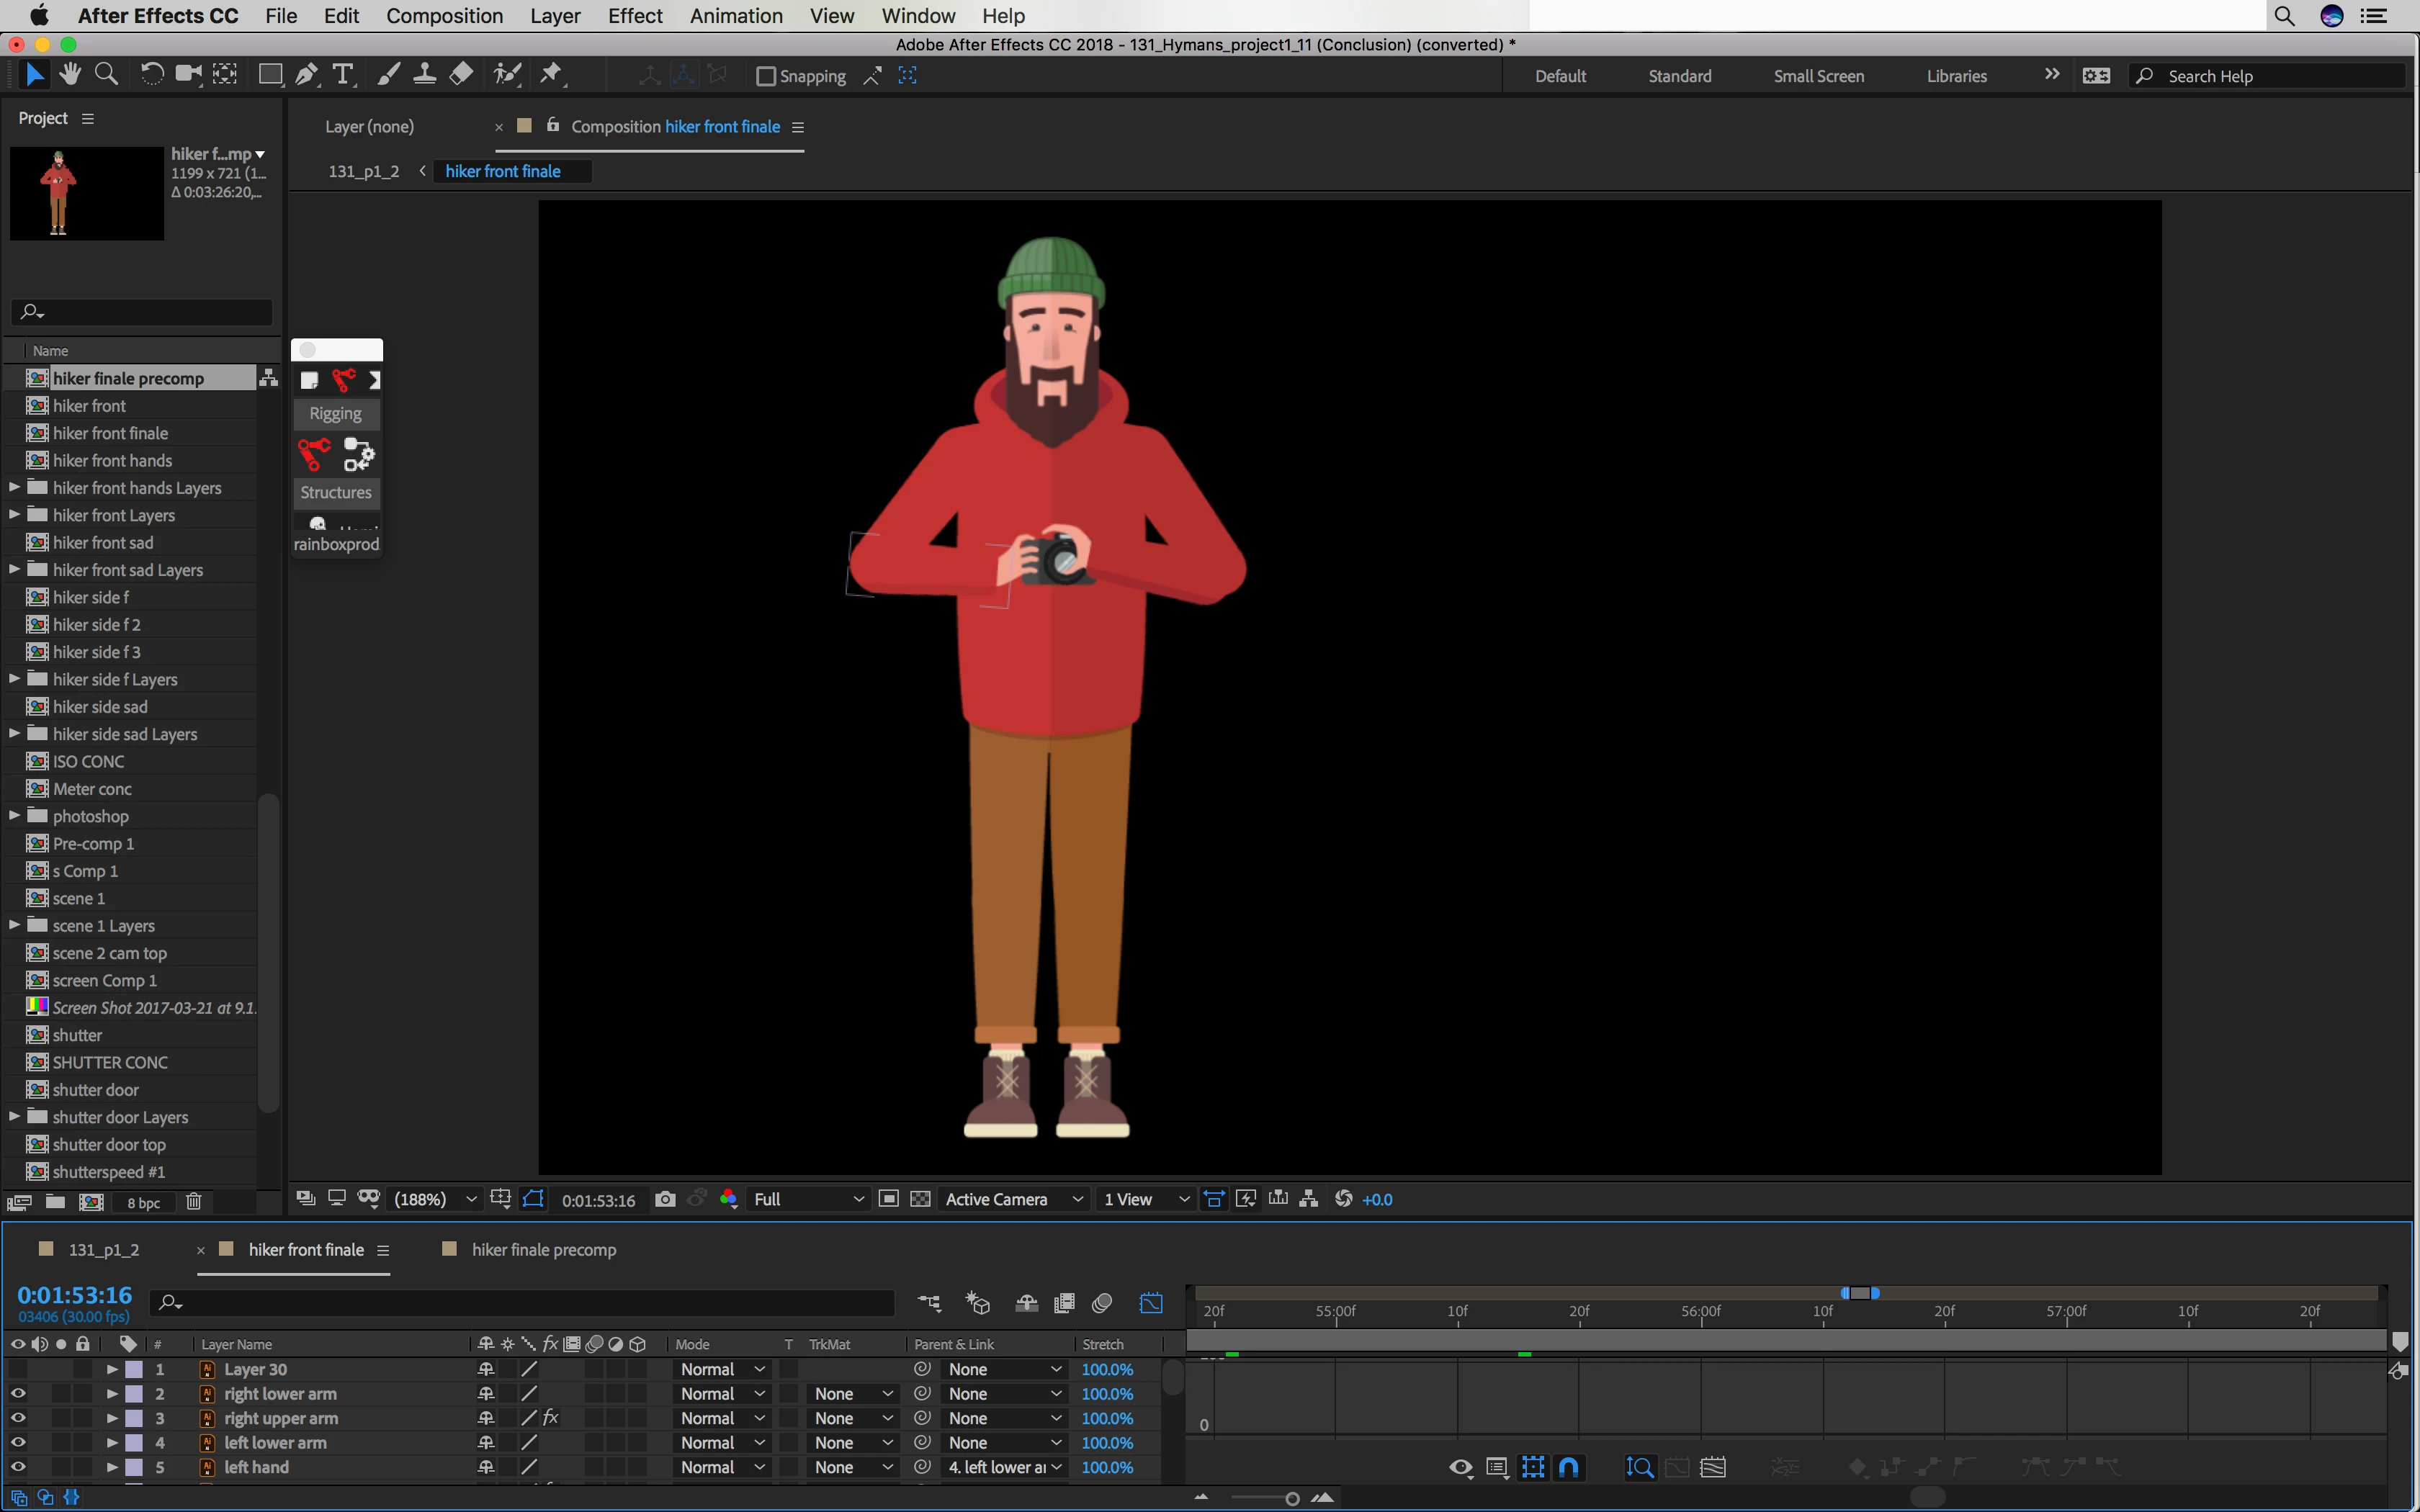The width and height of the screenshot is (2420, 1512).
Task: Click the snapshot camera icon
Action: click(x=665, y=1199)
